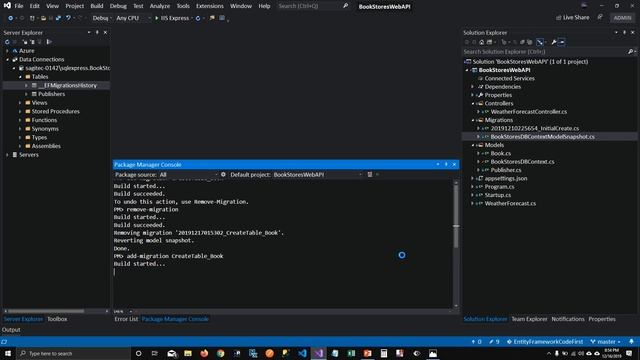640x360 pixels.
Task: Click the Package Manager Console settings gear
Action: tap(223, 174)
